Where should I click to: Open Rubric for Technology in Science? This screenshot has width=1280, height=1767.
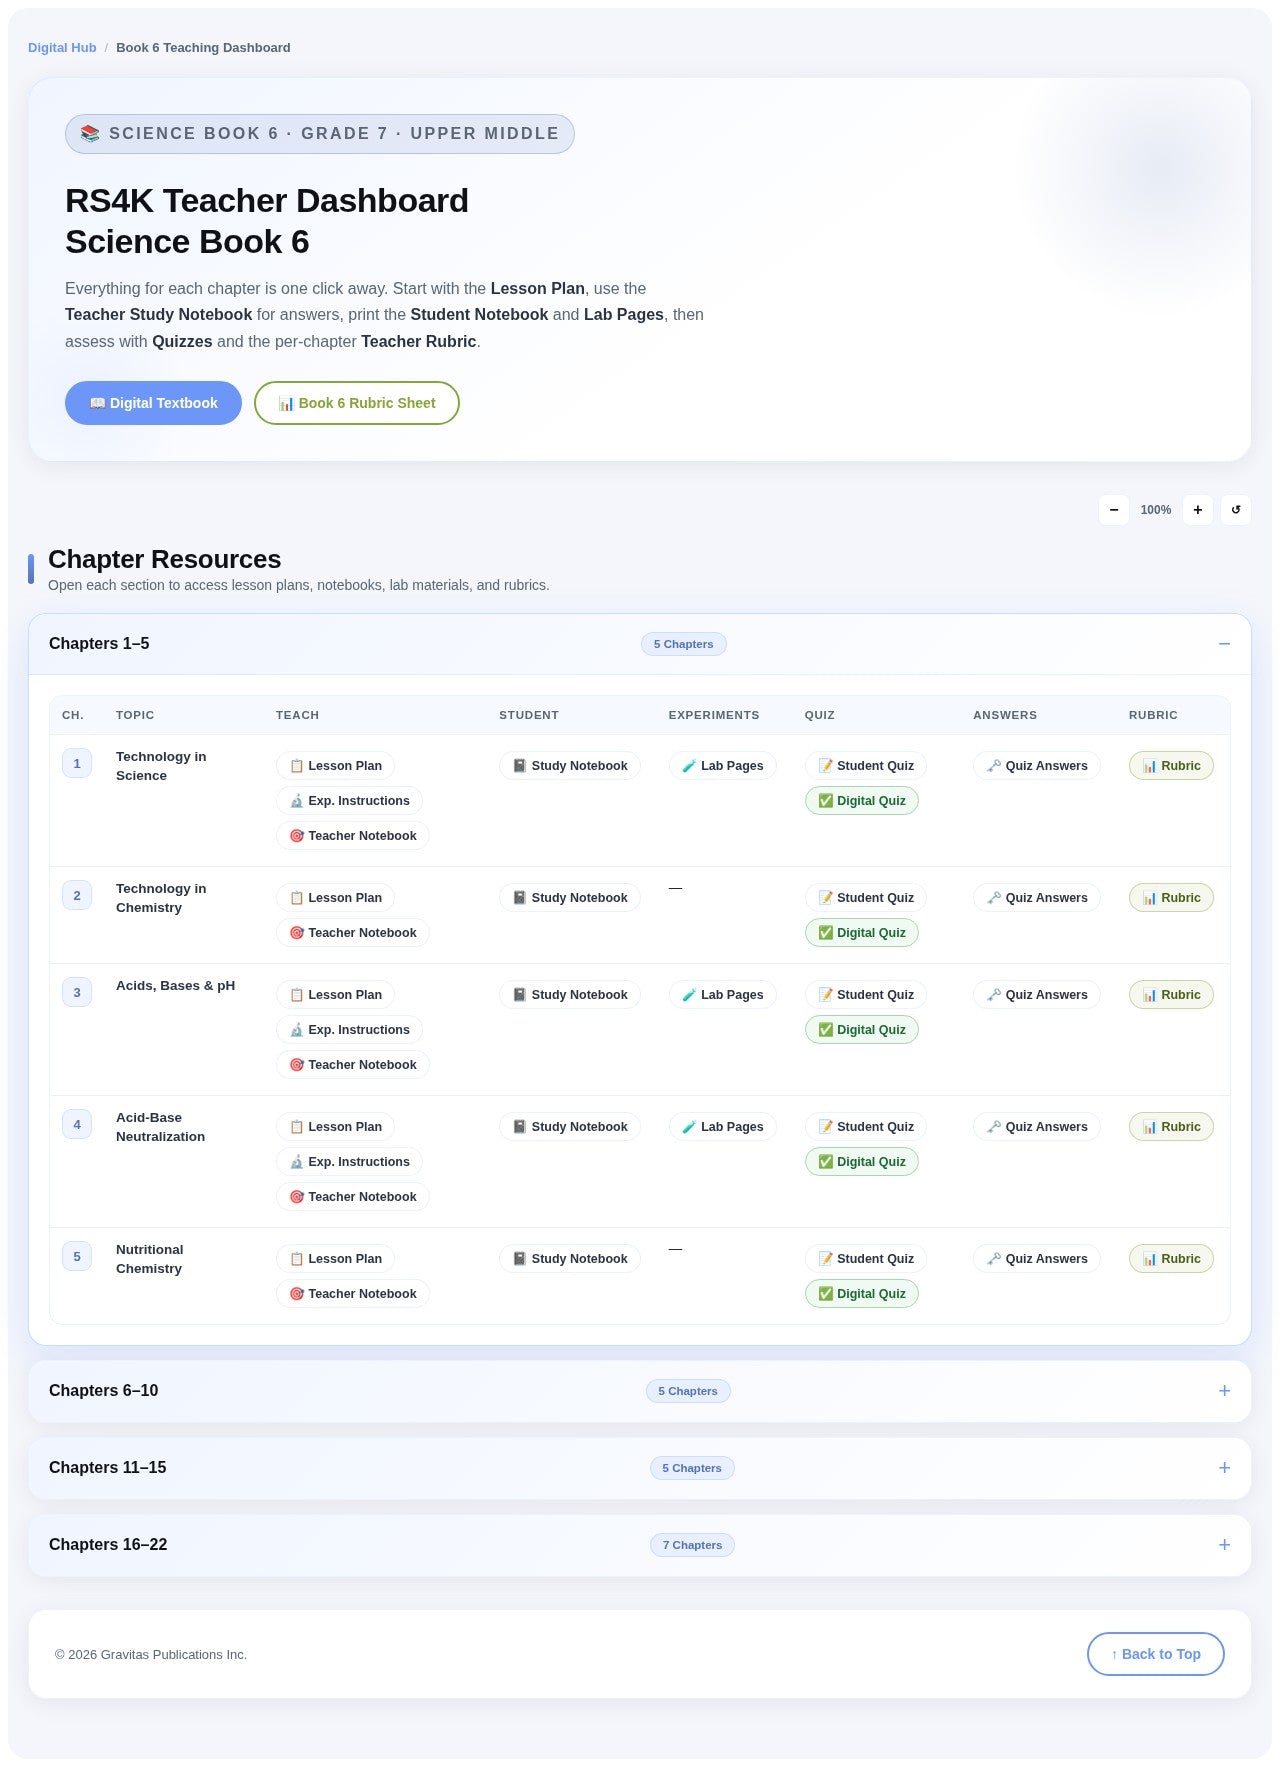[1171, 766]
